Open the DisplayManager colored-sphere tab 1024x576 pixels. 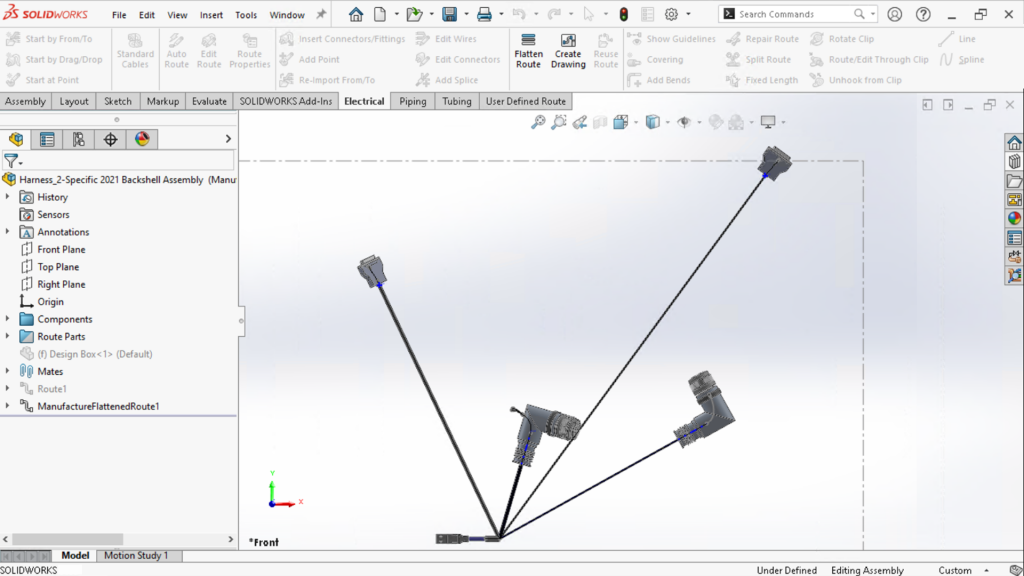click(x=142, y=139)
